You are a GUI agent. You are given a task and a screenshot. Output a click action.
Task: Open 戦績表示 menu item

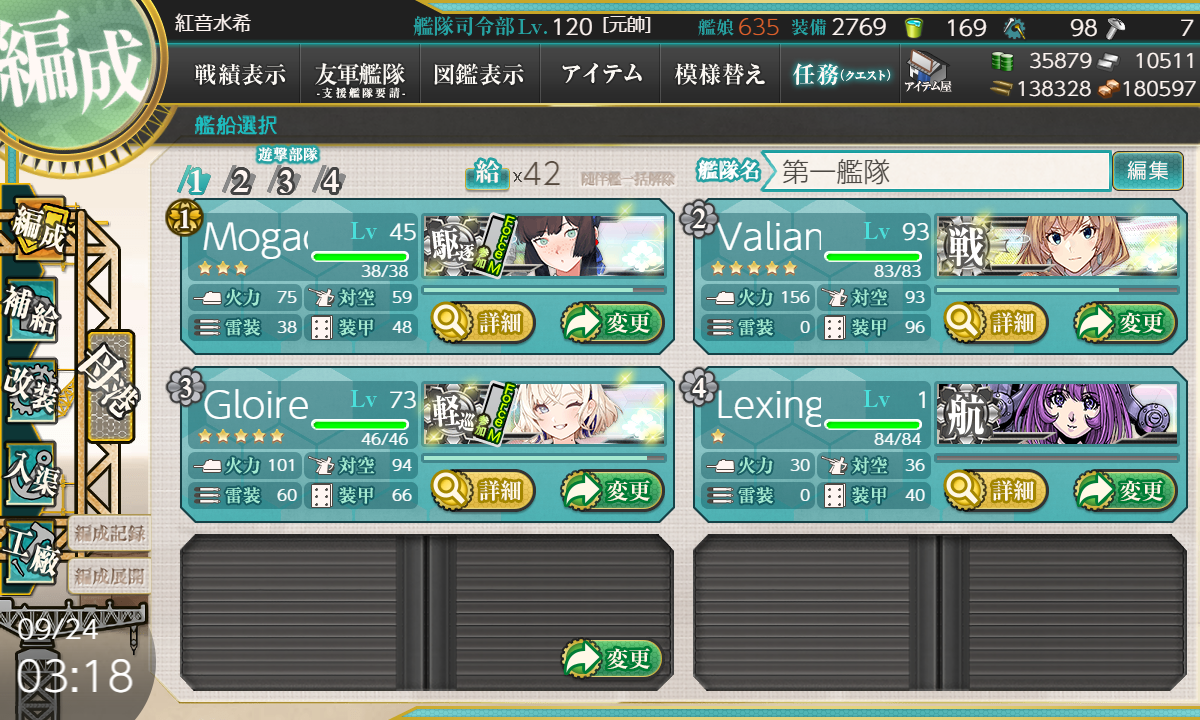[240, 73]
